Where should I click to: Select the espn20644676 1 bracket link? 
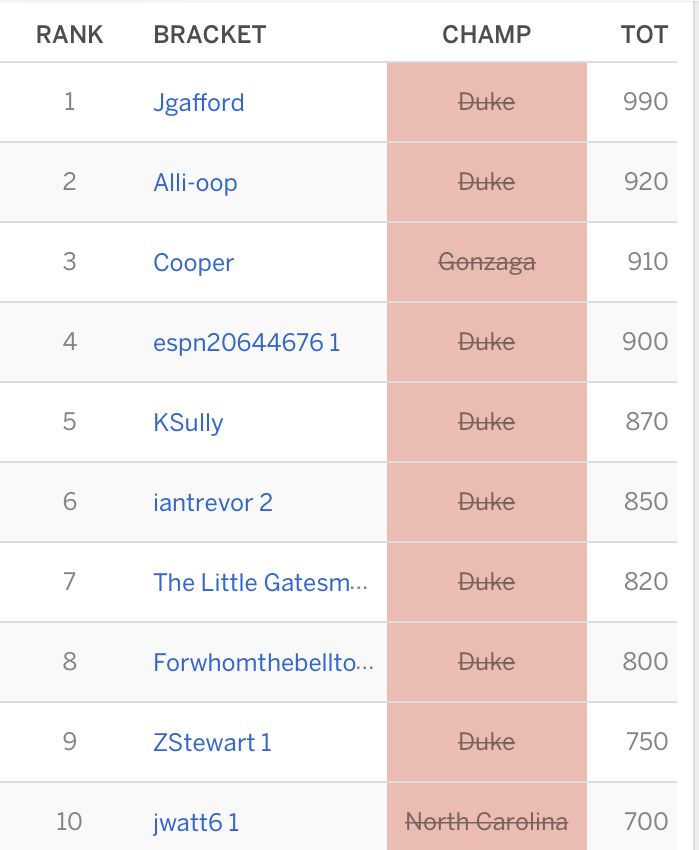[246, 342]
